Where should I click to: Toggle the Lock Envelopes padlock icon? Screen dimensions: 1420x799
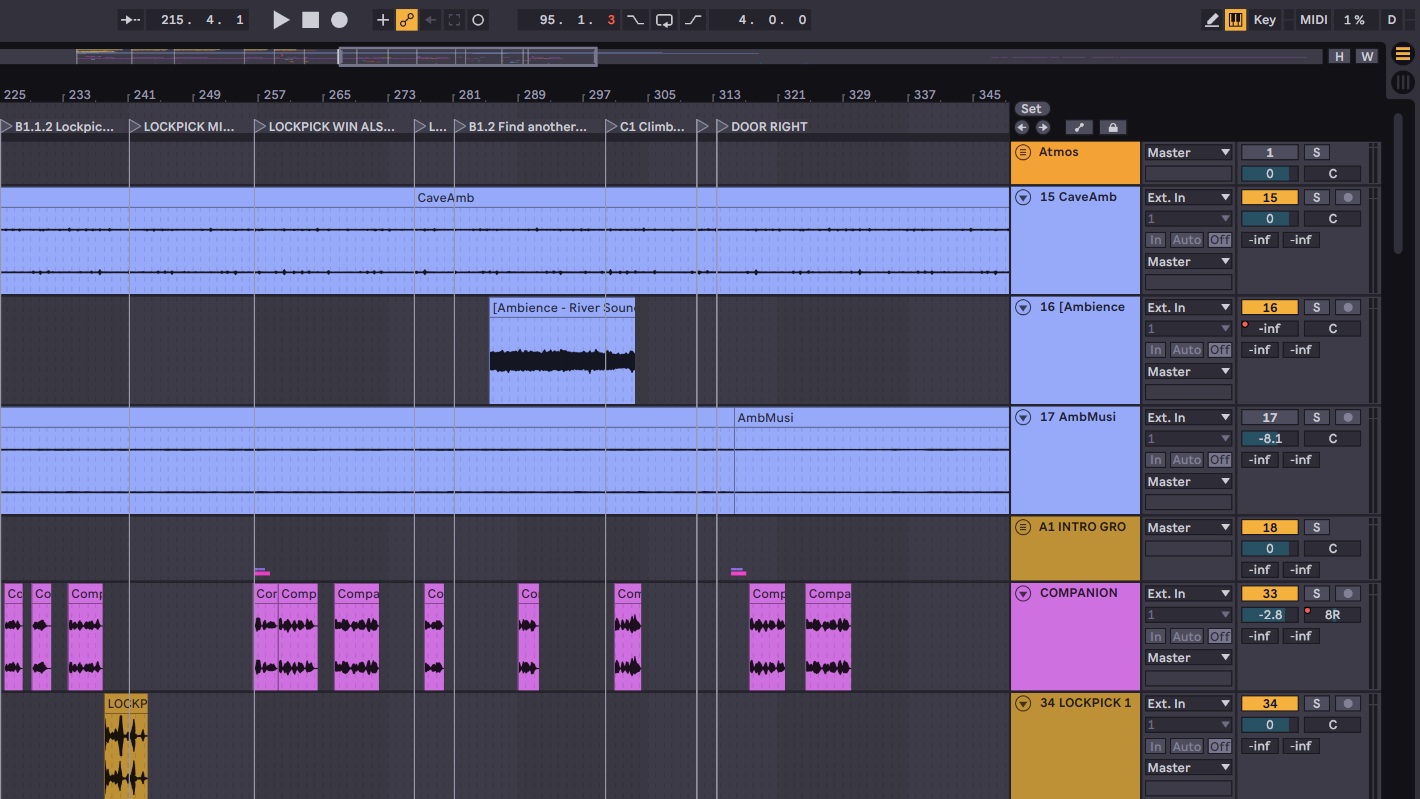[1112, 127]
